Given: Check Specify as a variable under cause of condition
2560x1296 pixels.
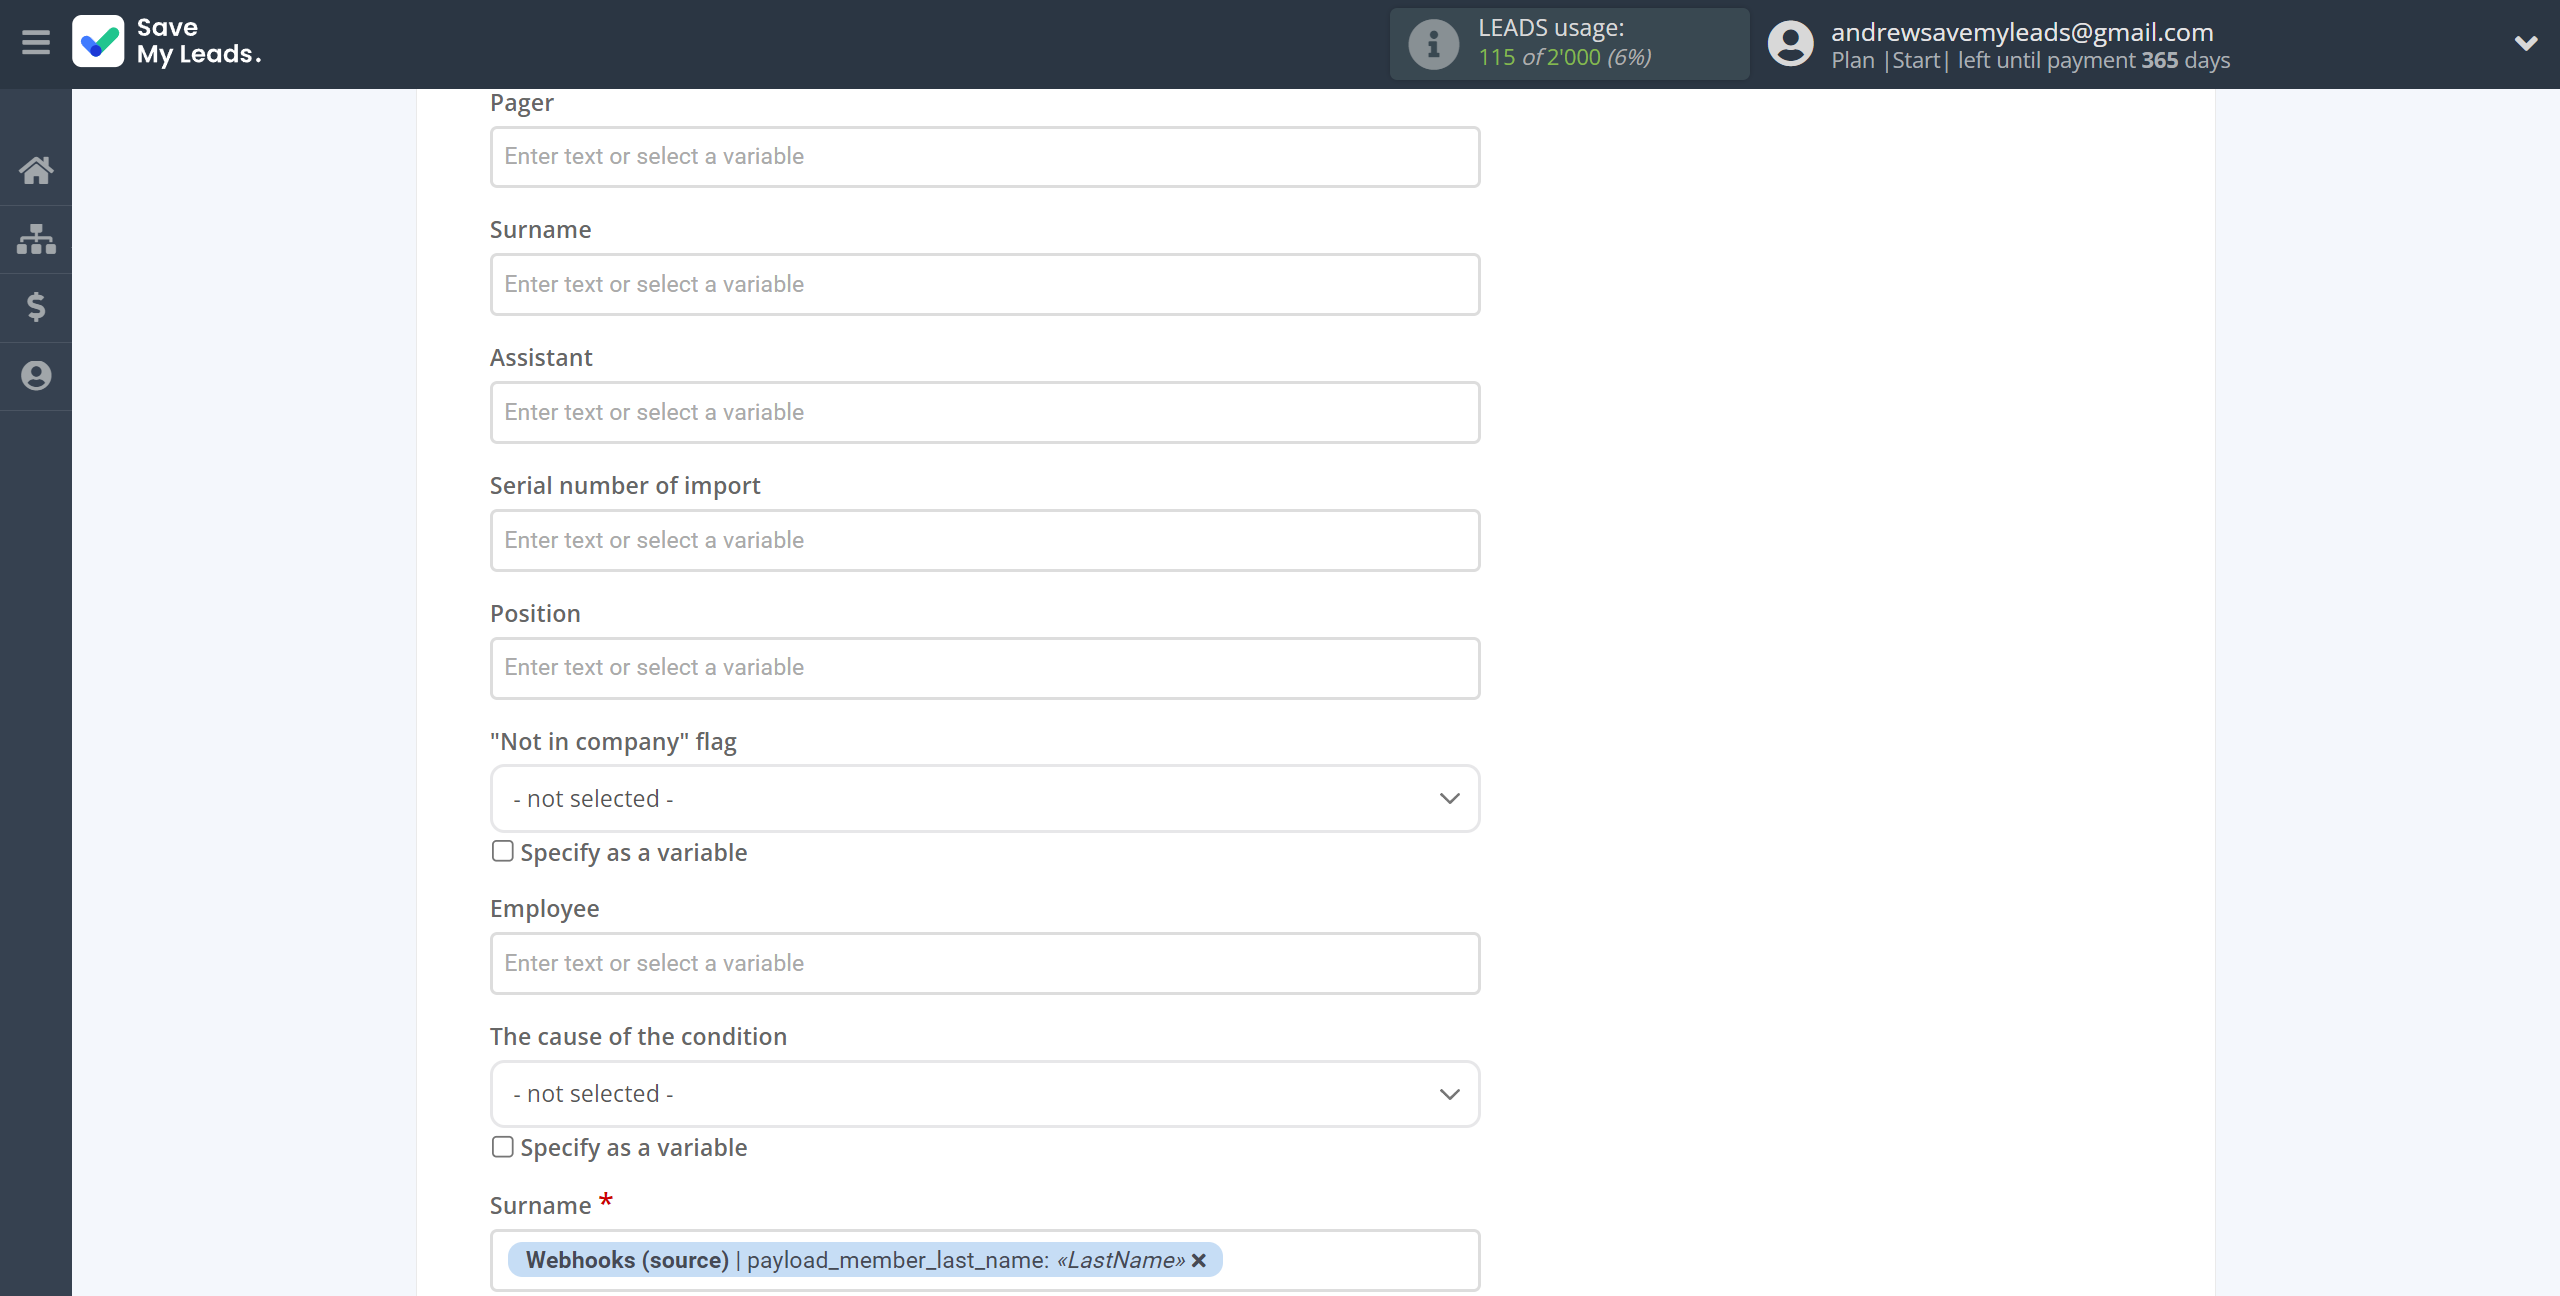Looking at the screenshot, I should pos(503,1146).
